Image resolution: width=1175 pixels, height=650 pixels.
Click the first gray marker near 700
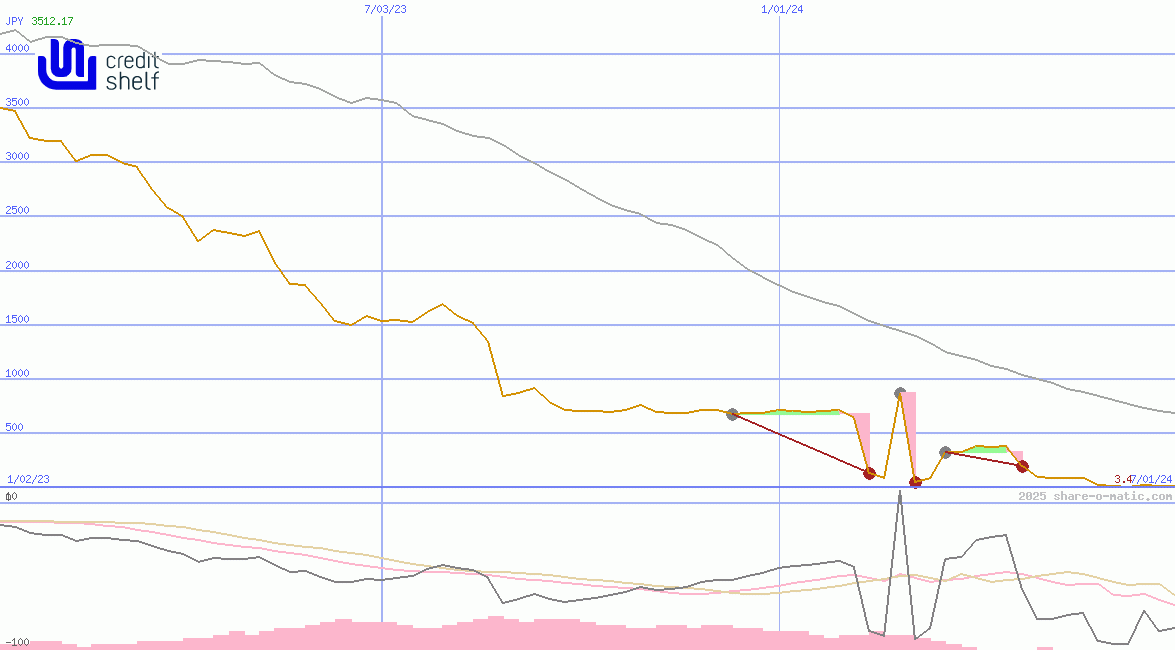pyautogui.click(x=732, y=414)
